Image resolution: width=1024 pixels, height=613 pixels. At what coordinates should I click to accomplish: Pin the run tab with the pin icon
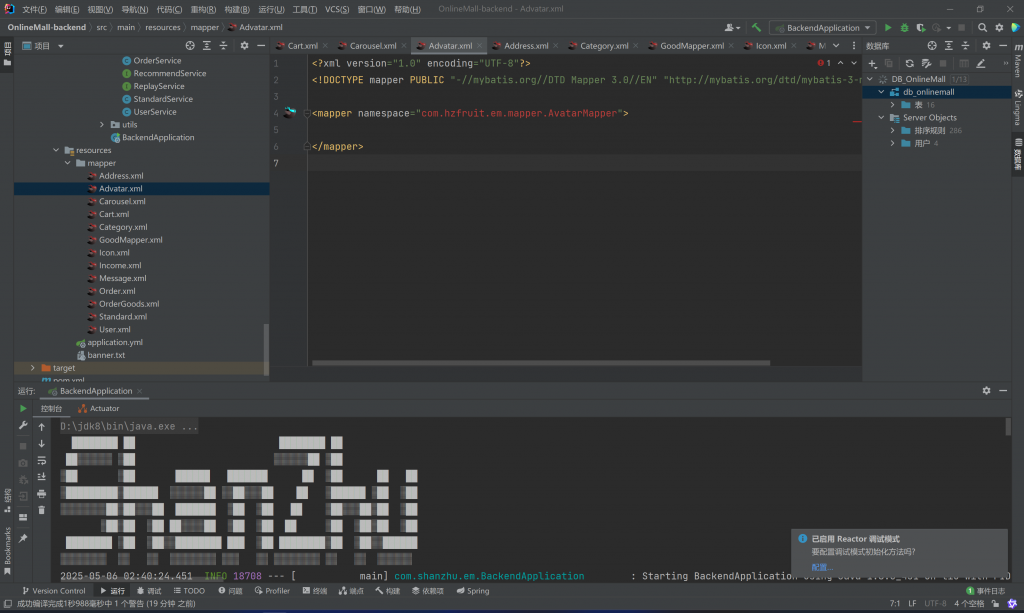pyautogui.click(x=23, y=538)
